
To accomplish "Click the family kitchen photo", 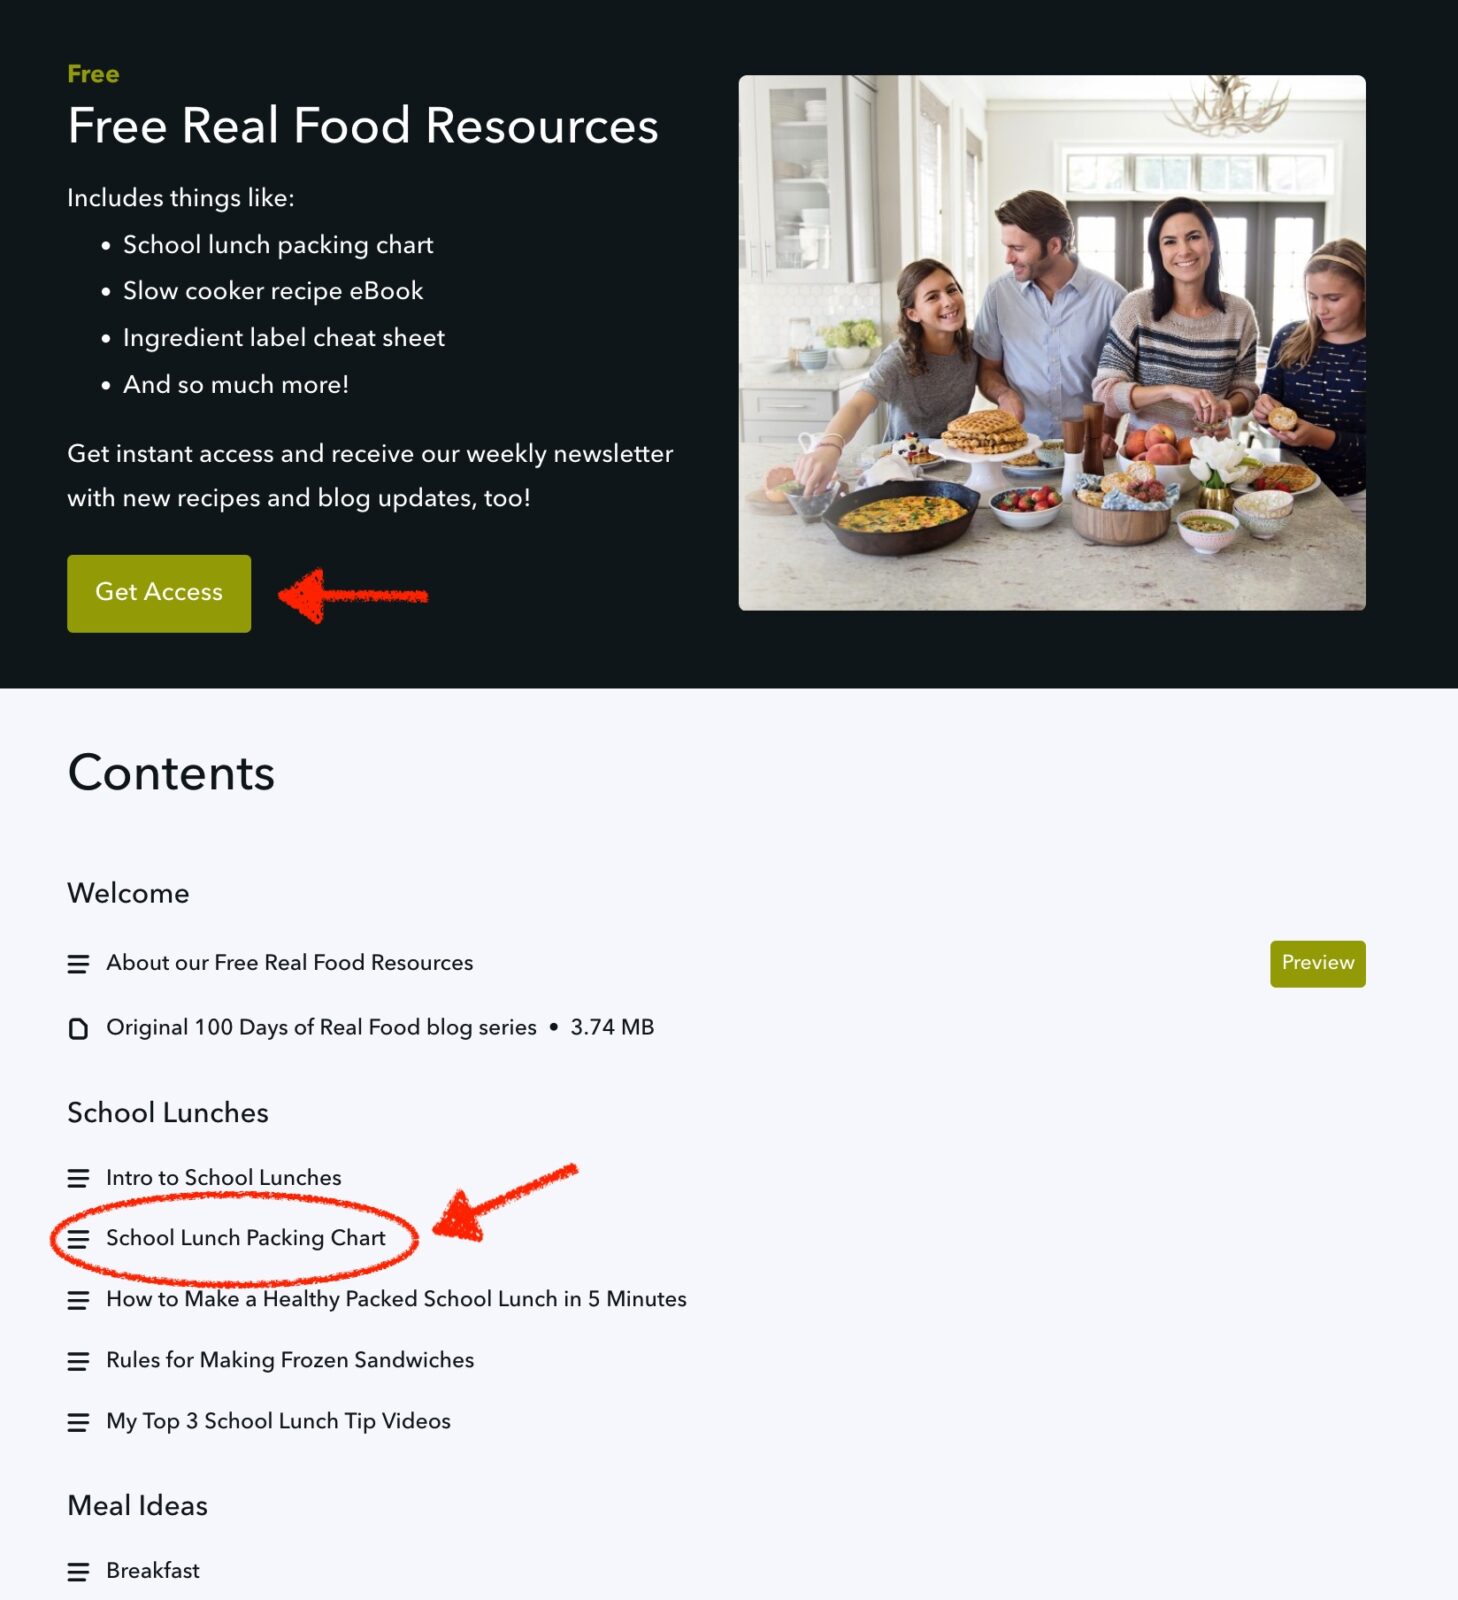I will (x=1052, y=343).
